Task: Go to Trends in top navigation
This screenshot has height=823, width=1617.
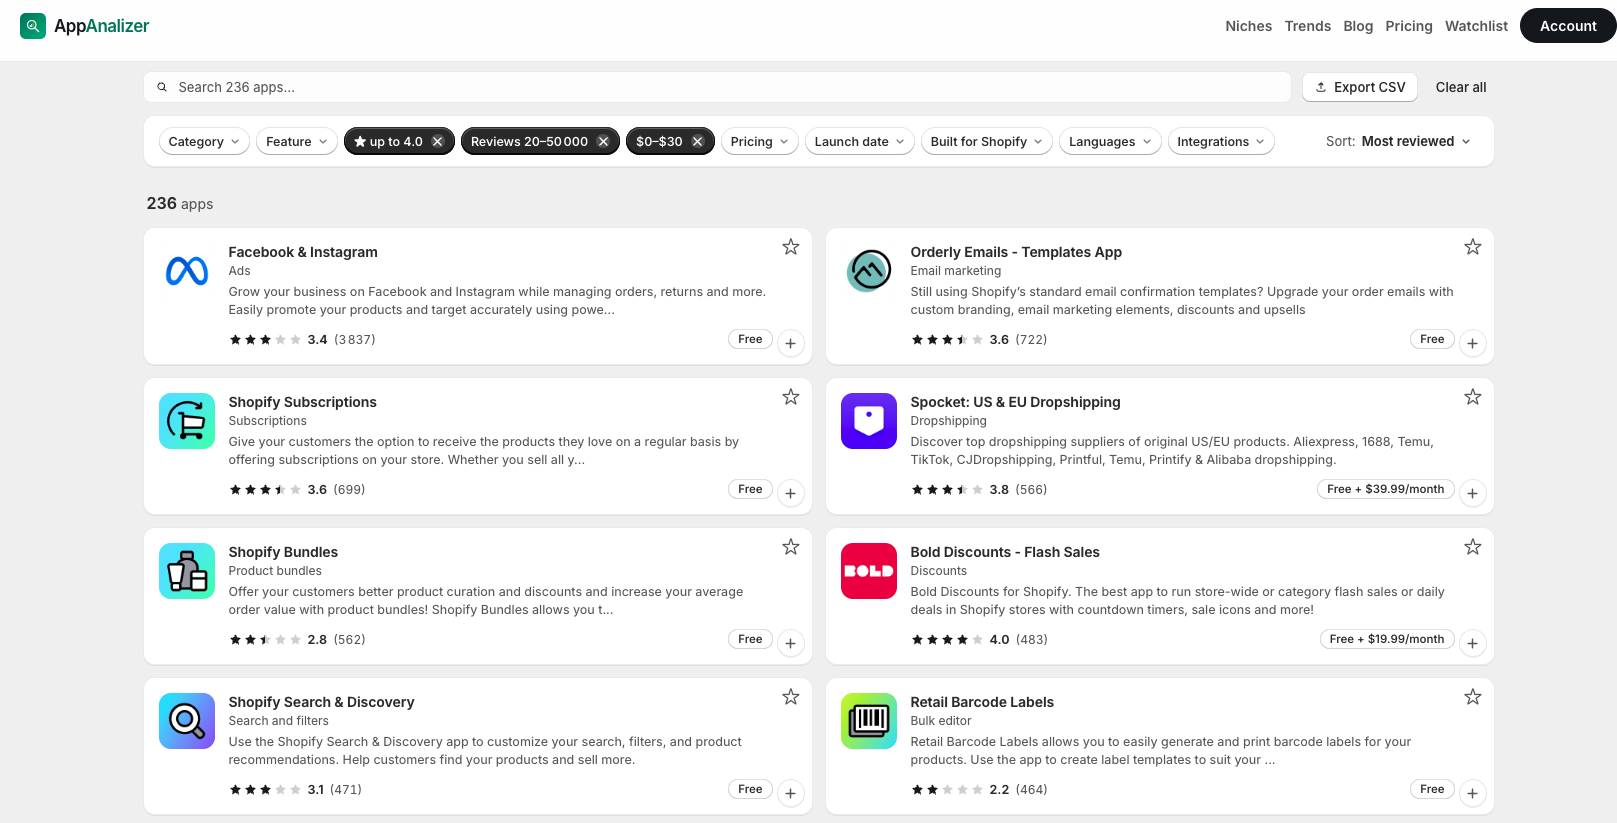Action: pos(1307,26)
